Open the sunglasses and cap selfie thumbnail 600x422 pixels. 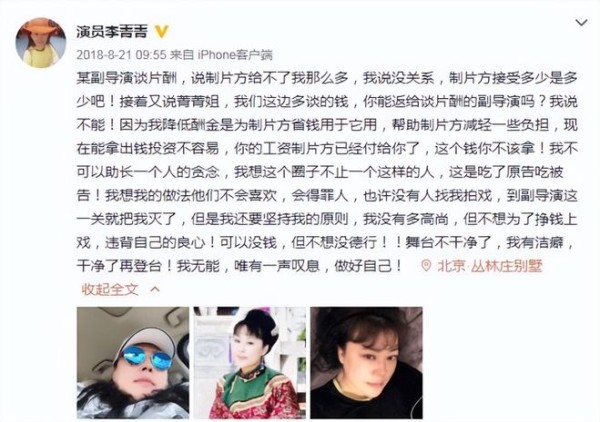point(133,363)
